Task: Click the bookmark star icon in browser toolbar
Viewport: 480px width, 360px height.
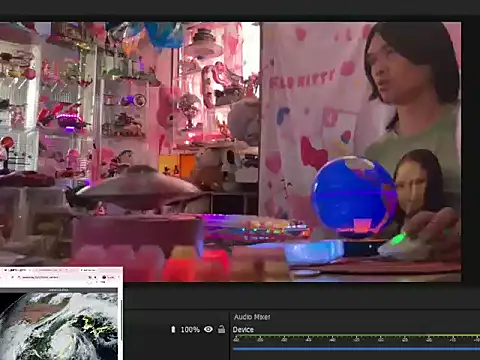Action: [90, 277]
